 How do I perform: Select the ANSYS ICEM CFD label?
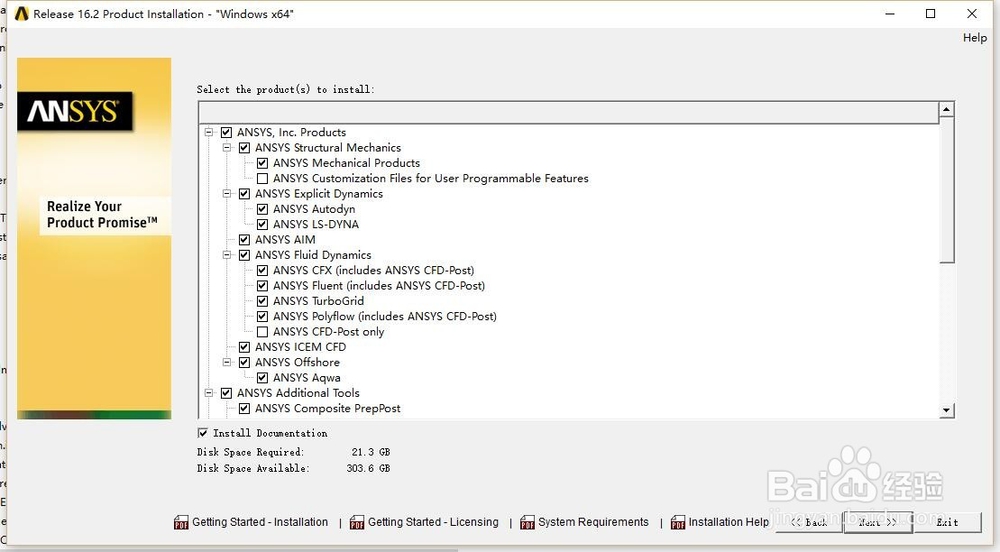pyautogui.click(x=300, y=347)
